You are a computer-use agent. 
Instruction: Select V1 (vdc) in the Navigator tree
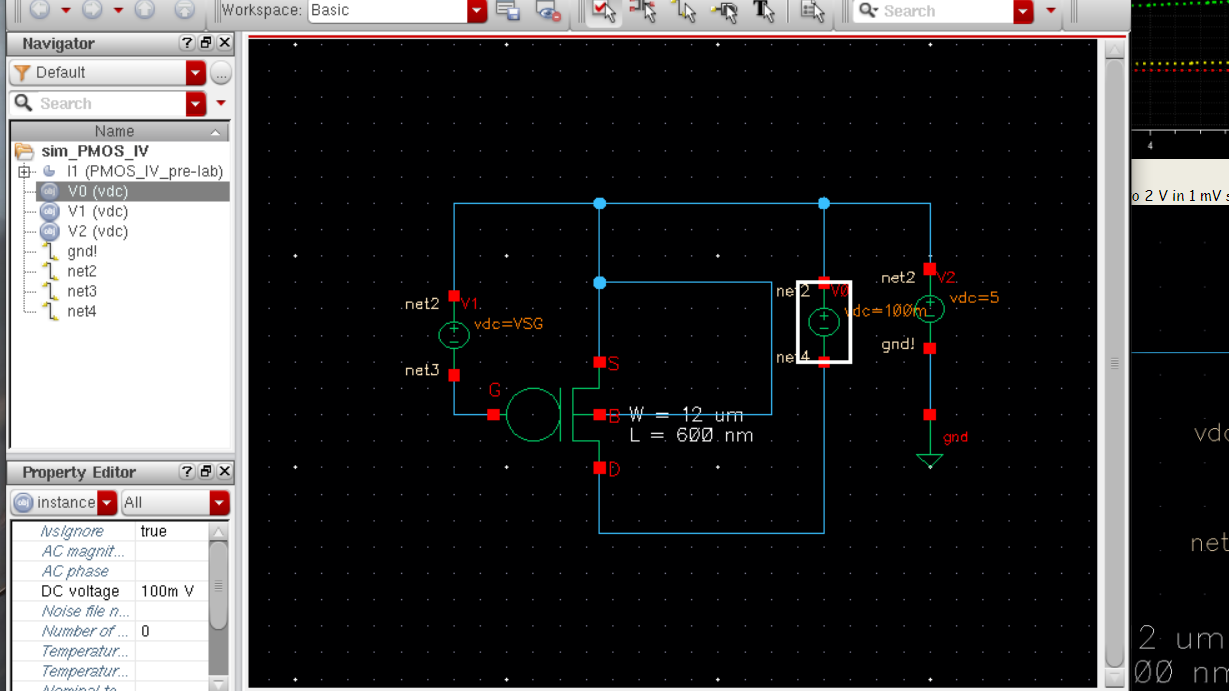pos(97,211)
